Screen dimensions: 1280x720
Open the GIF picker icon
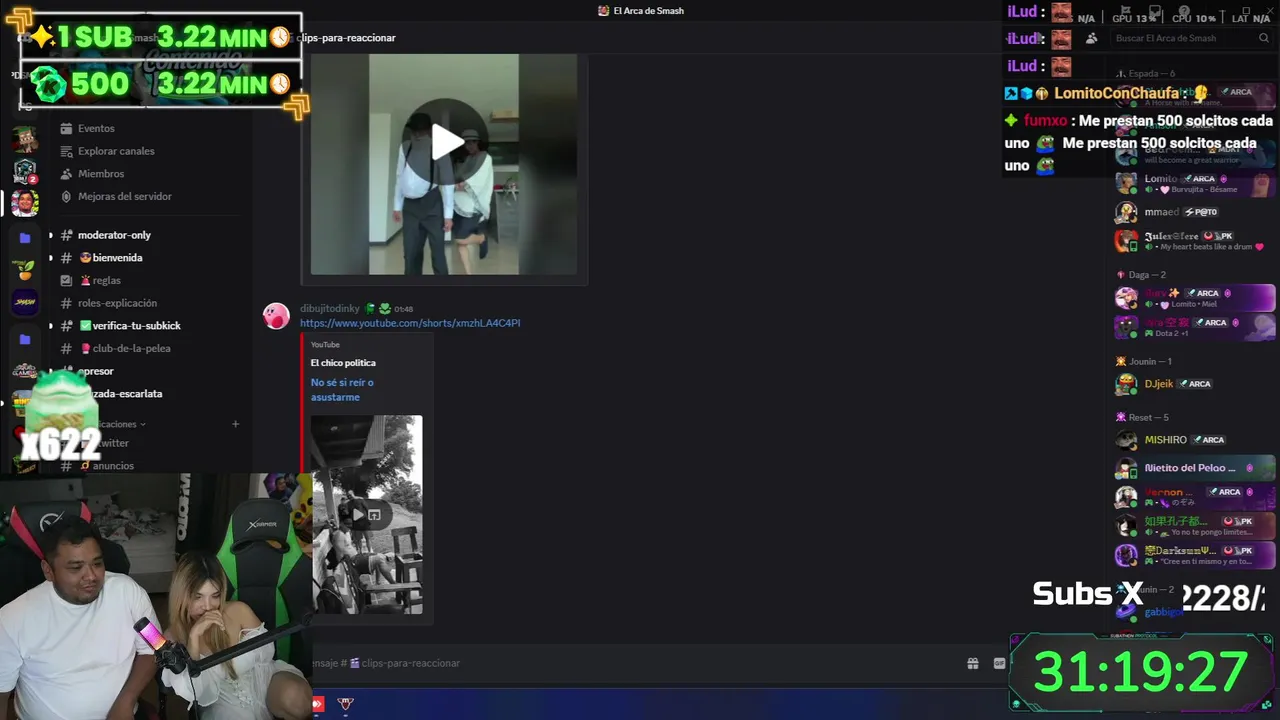pos(998,663)
